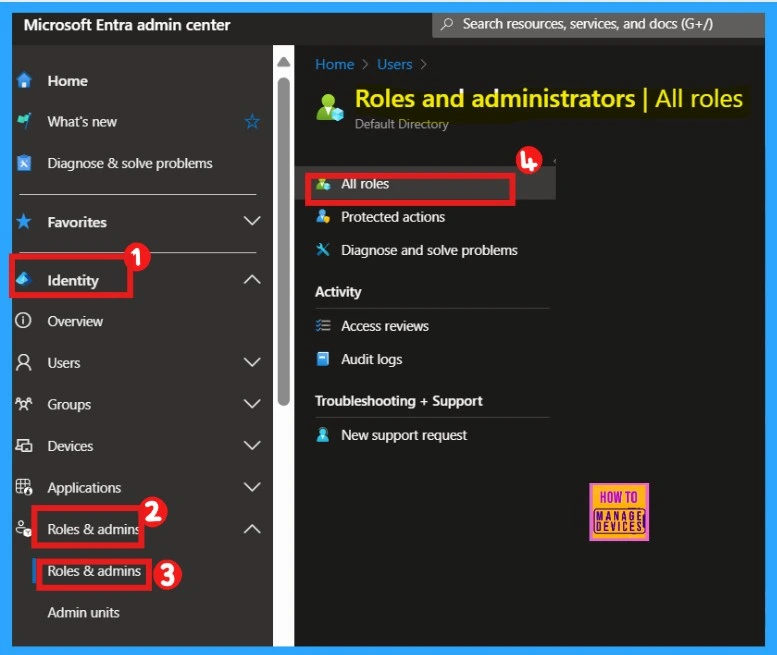Collapse the resource menu with the small arrow
Image resolution: width=777 pixels, height=655 pixels.
555,161
